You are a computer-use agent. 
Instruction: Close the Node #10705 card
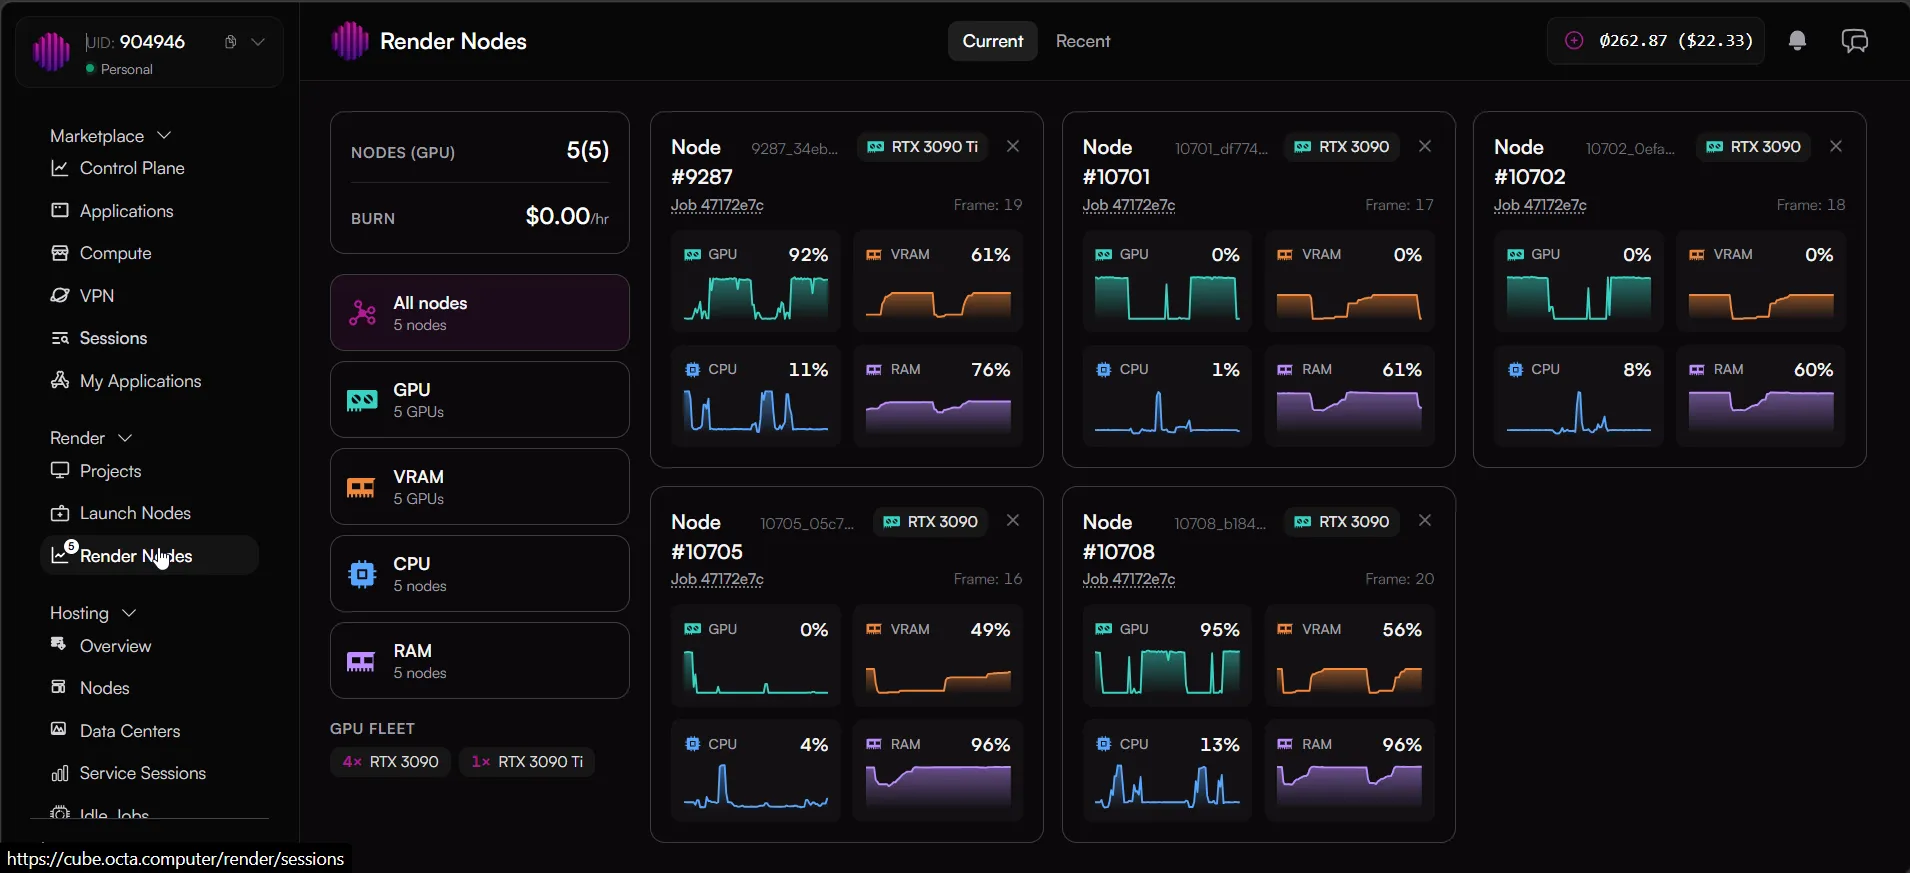tap(1013, 520)
